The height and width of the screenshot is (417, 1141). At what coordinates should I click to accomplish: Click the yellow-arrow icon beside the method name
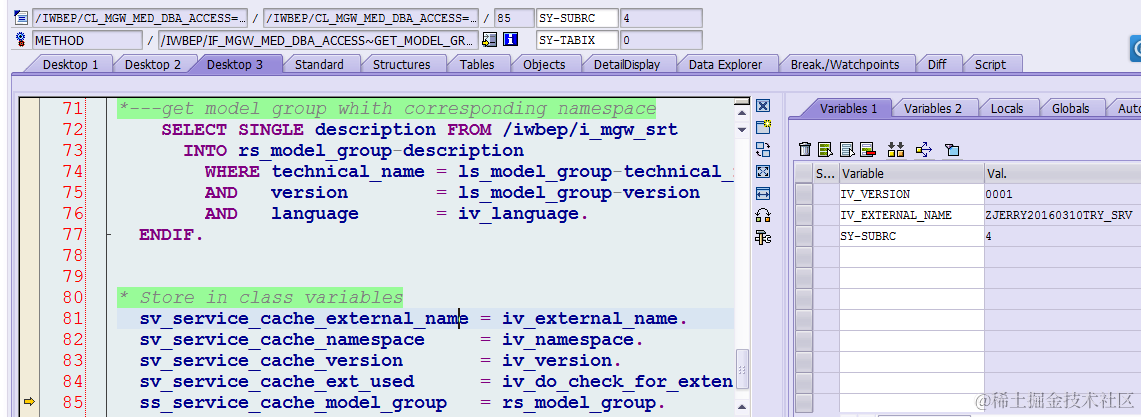490,40
